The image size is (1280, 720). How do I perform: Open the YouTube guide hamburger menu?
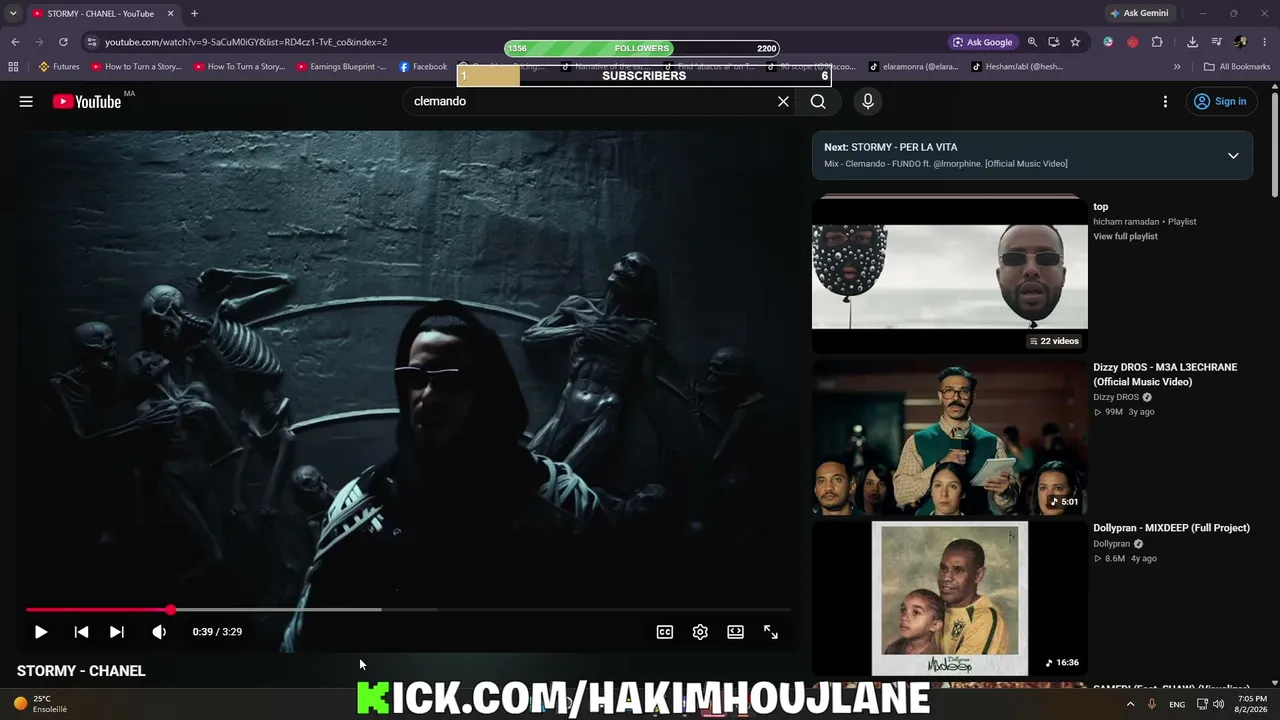coord(26,101)
